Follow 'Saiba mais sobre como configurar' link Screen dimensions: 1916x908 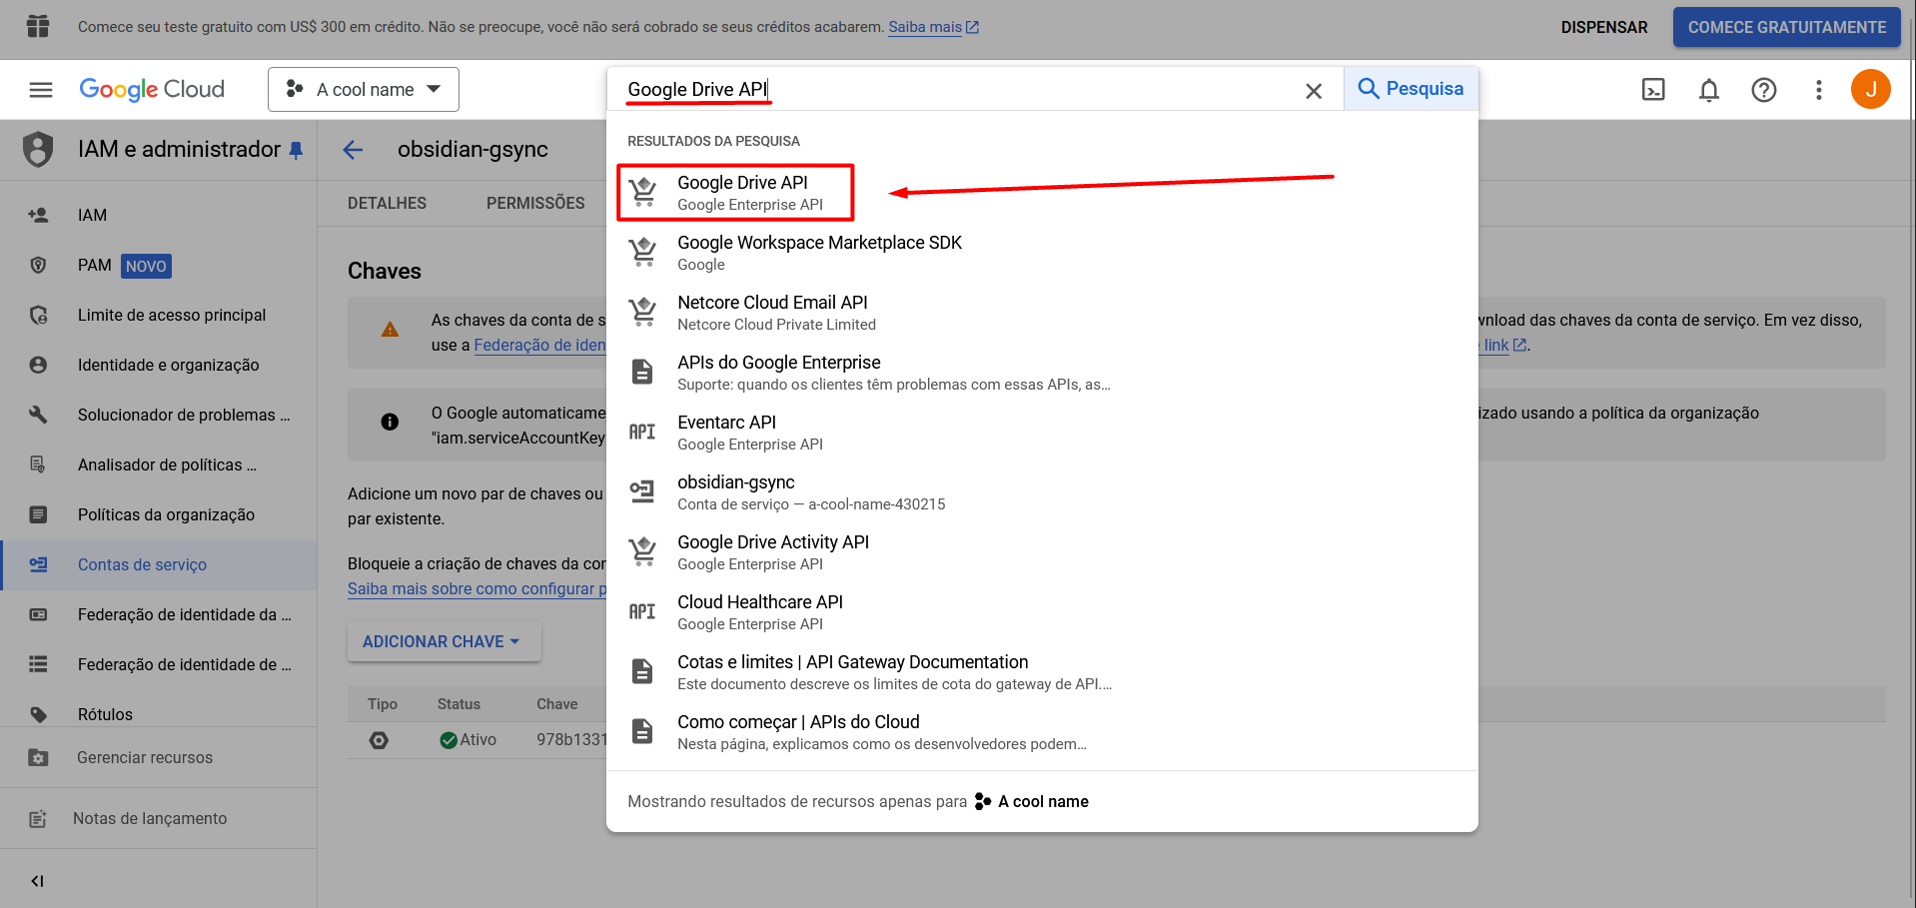pyautogui.click(x=477, y=589)
